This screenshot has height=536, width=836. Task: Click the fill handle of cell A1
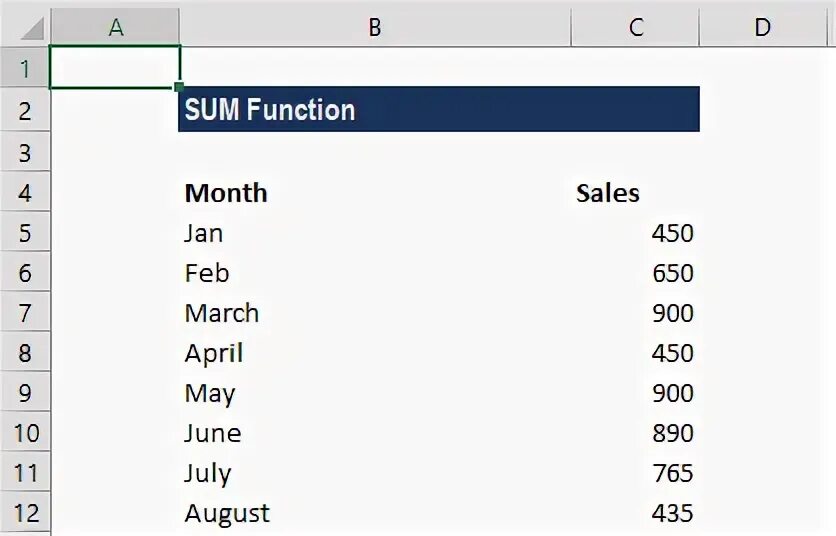179,88
